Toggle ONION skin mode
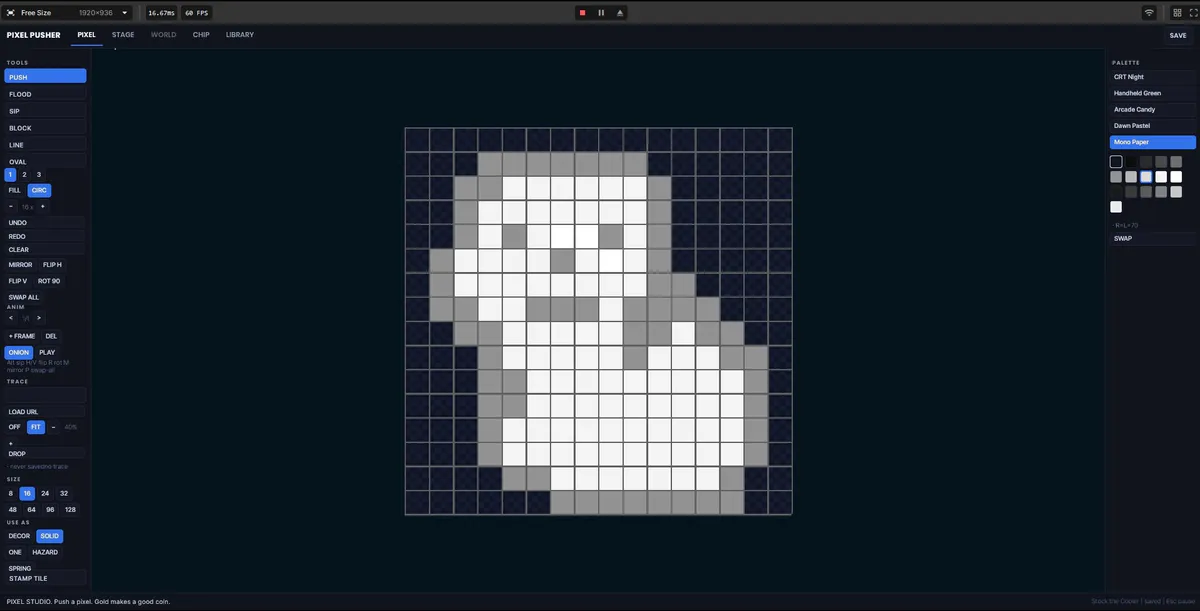This screenshot has width=1200, height=611. pos(19,352)
